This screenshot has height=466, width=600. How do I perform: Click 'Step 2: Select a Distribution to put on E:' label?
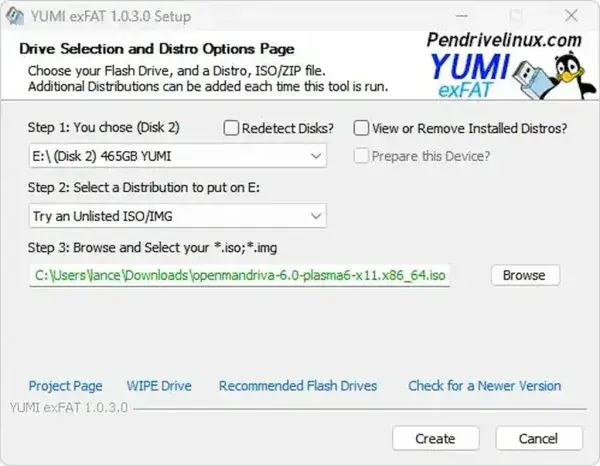[143, 187]
